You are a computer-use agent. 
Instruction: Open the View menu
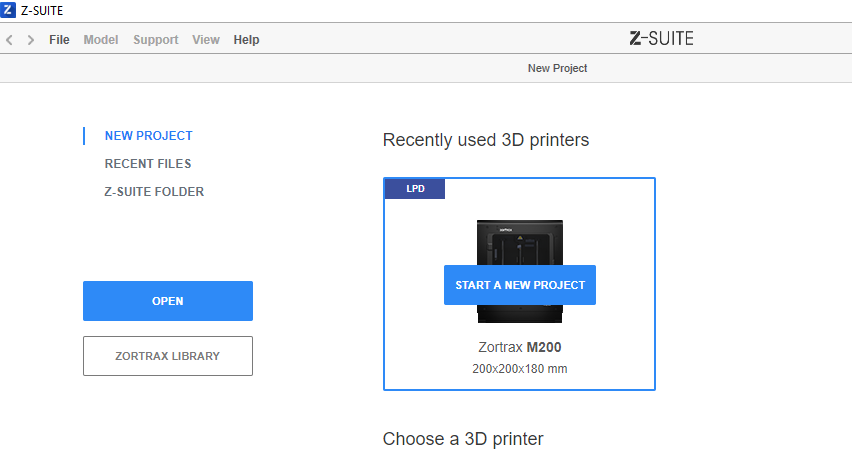pos(206,40)
